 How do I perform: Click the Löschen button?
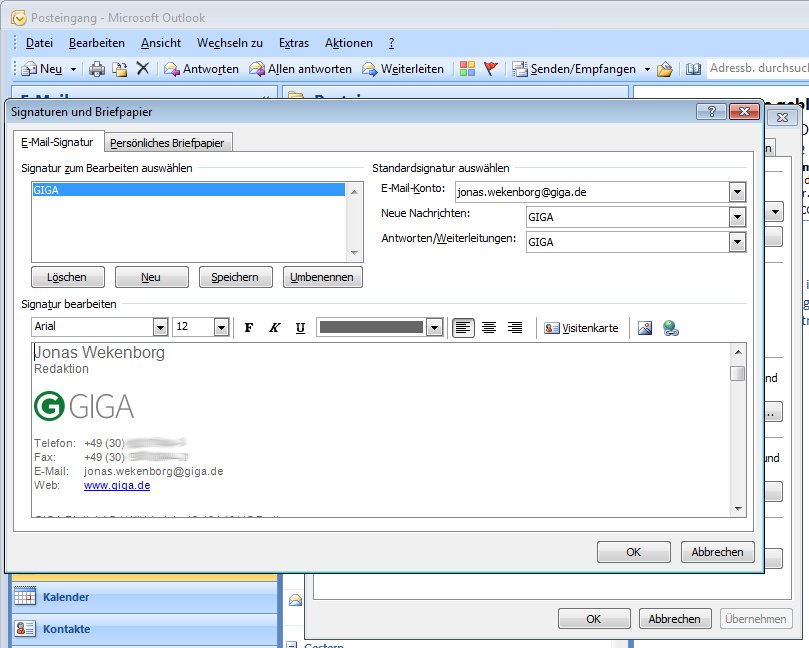pyautogui.click(x=68, y=277)
